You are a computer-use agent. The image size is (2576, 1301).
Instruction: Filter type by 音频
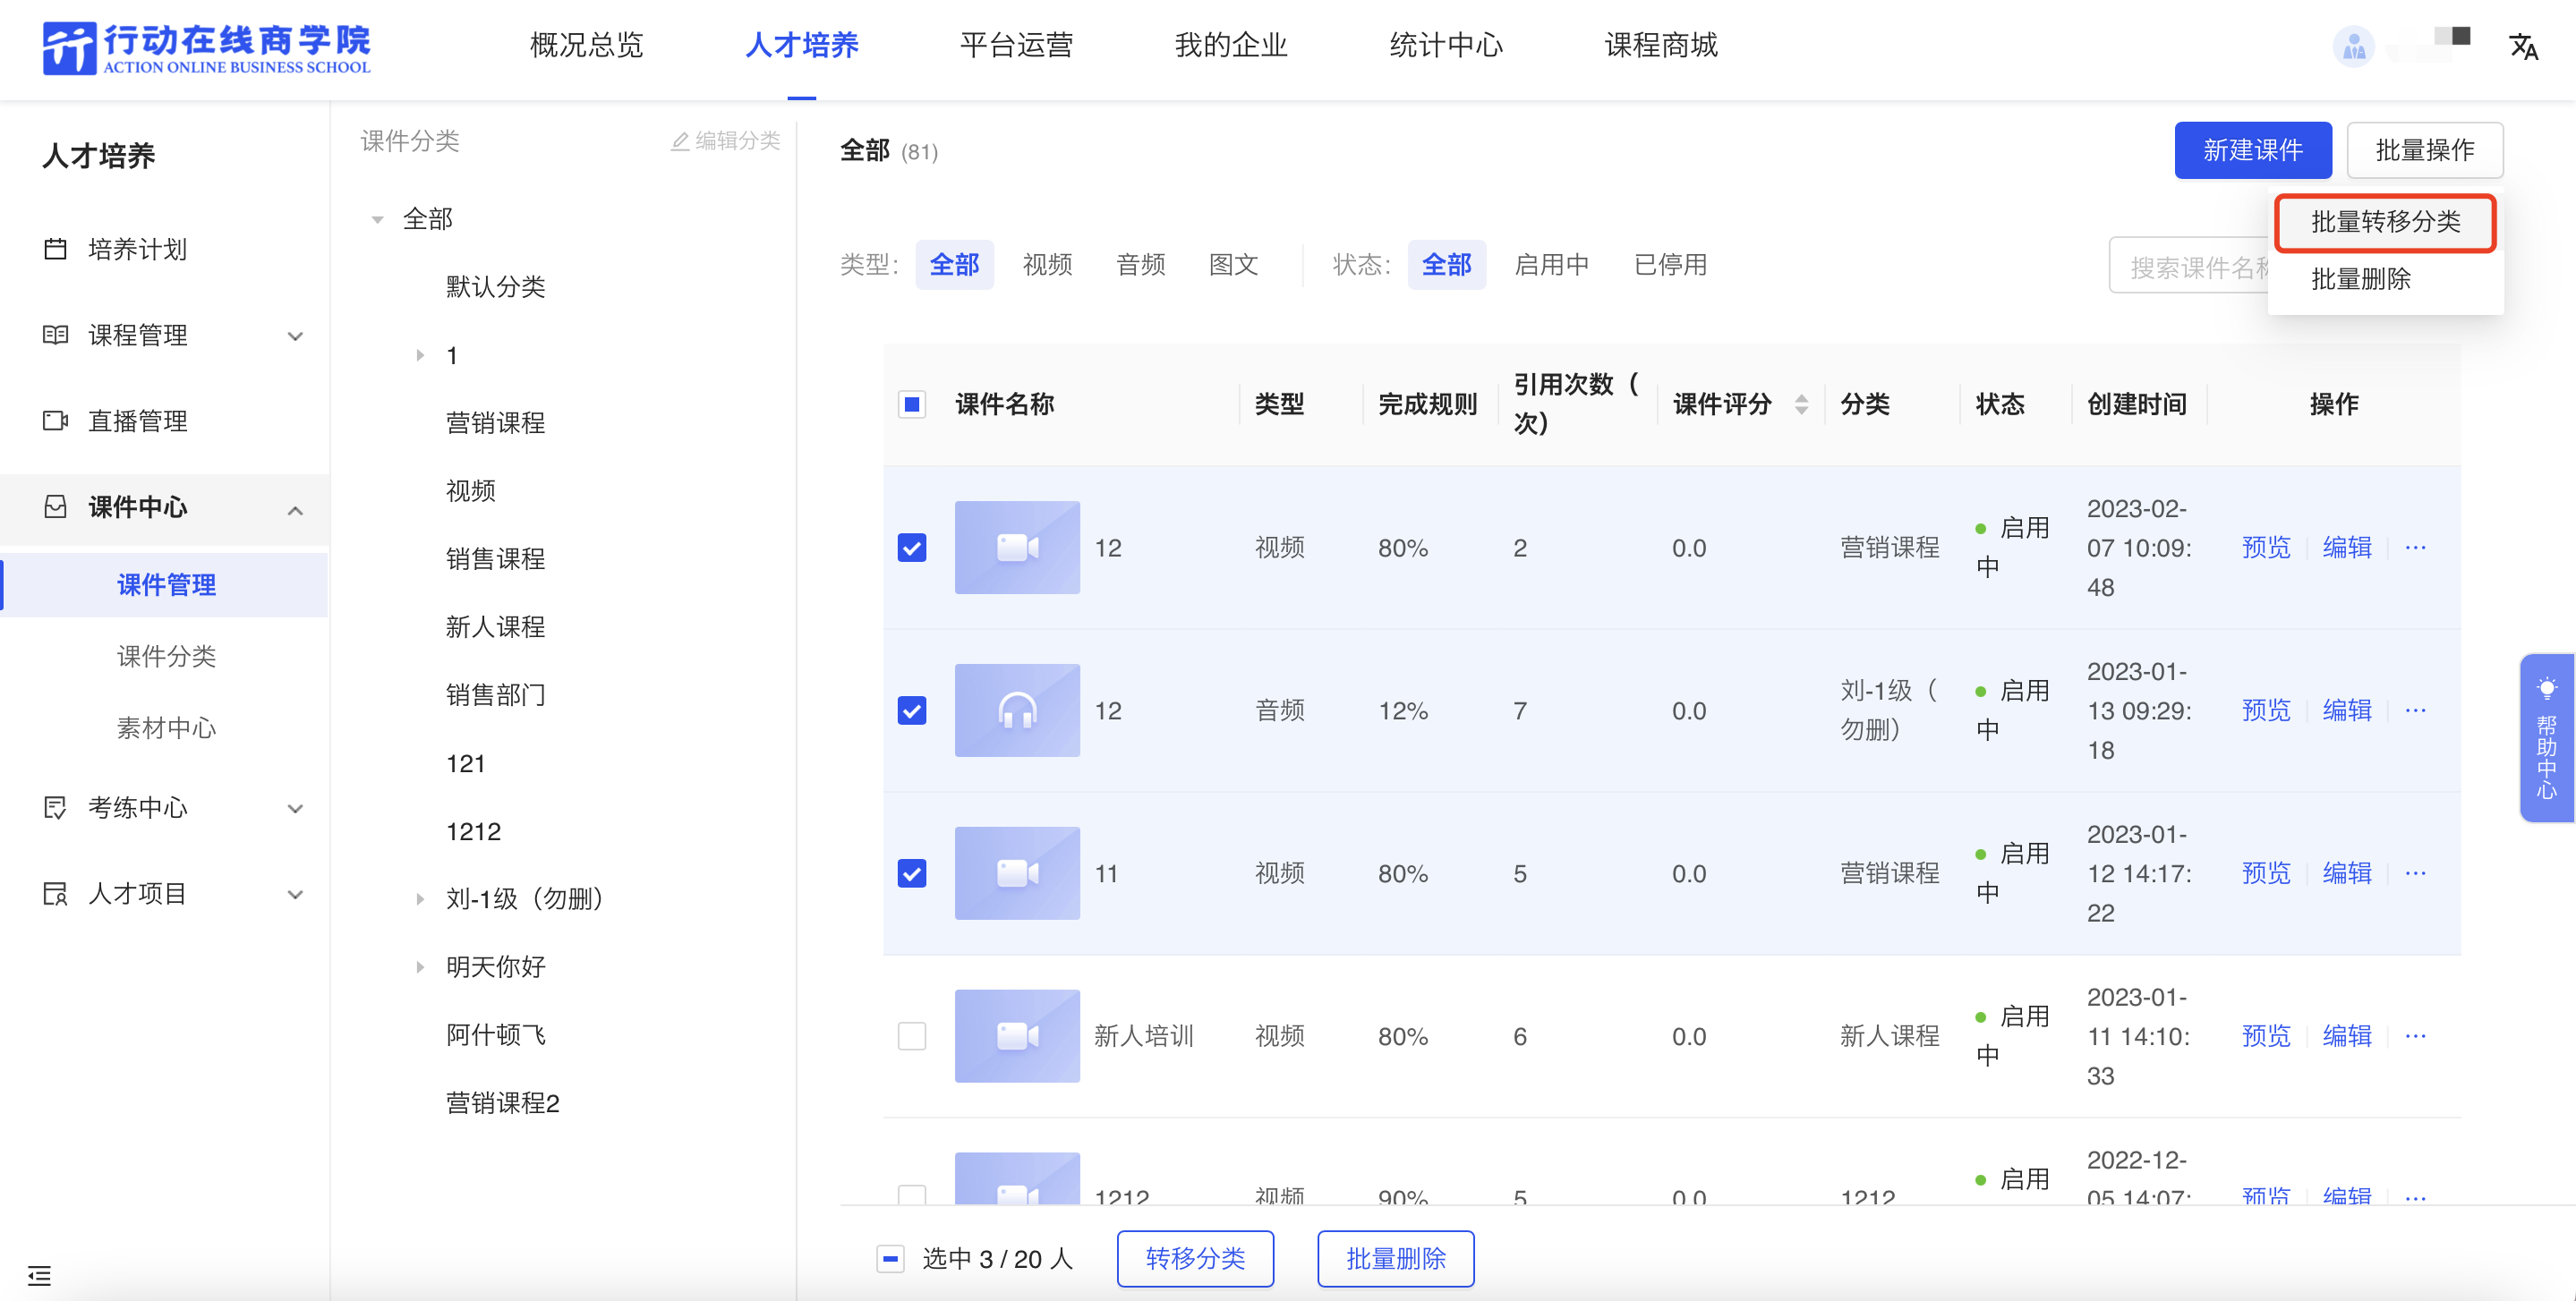coord(1140,265)
